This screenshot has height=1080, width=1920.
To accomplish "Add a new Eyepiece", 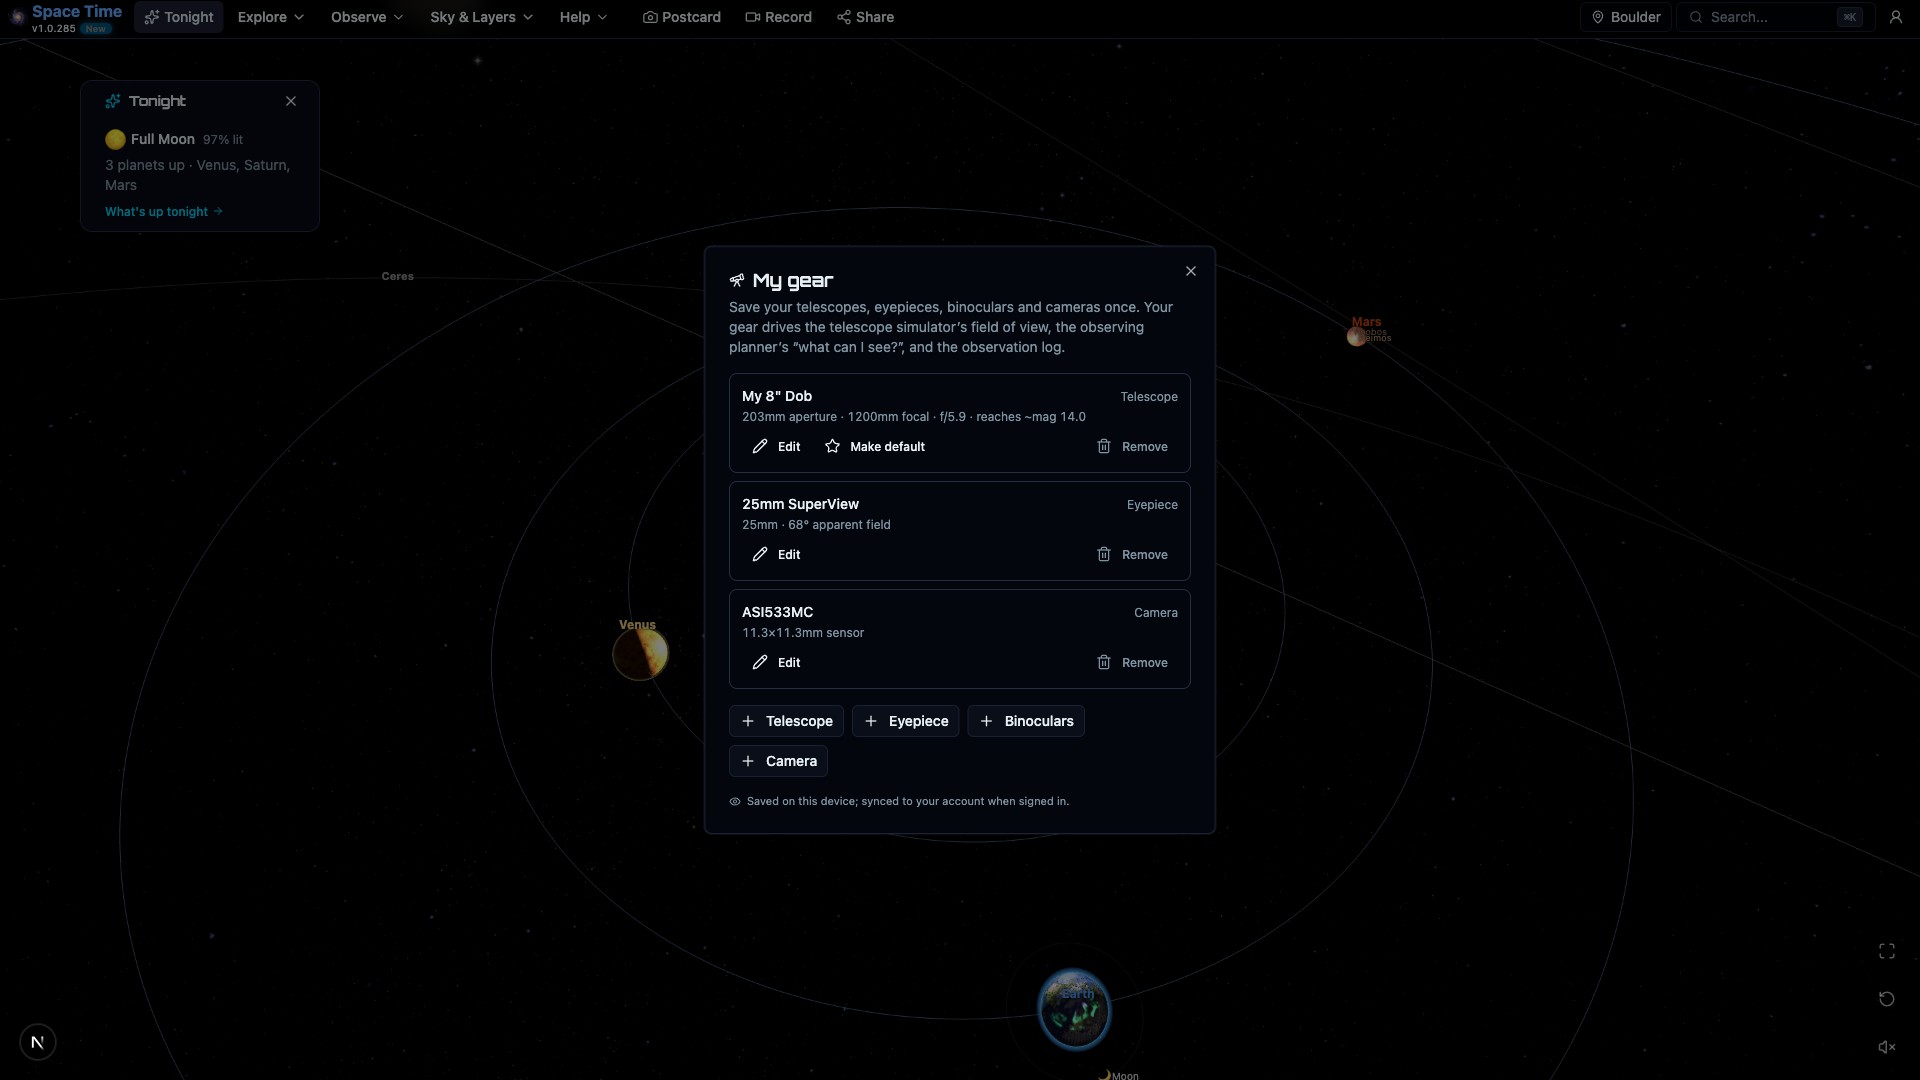I will pyautogui.click(x=906, y=721).
